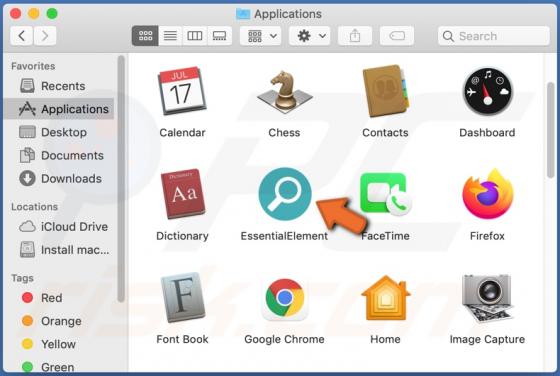
Task: Click the Calendar name label
Action: click(182, 133)
